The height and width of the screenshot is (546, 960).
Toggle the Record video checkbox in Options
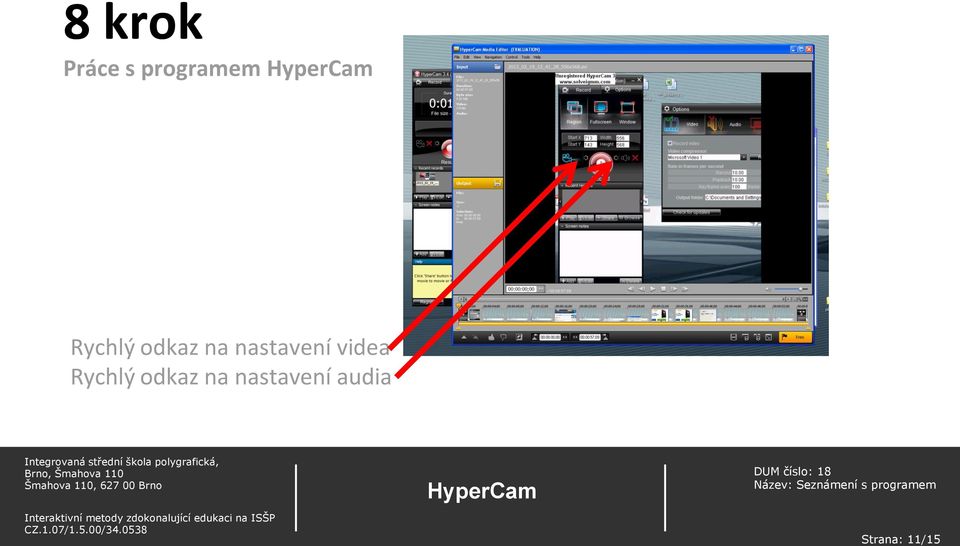point(670,143)
